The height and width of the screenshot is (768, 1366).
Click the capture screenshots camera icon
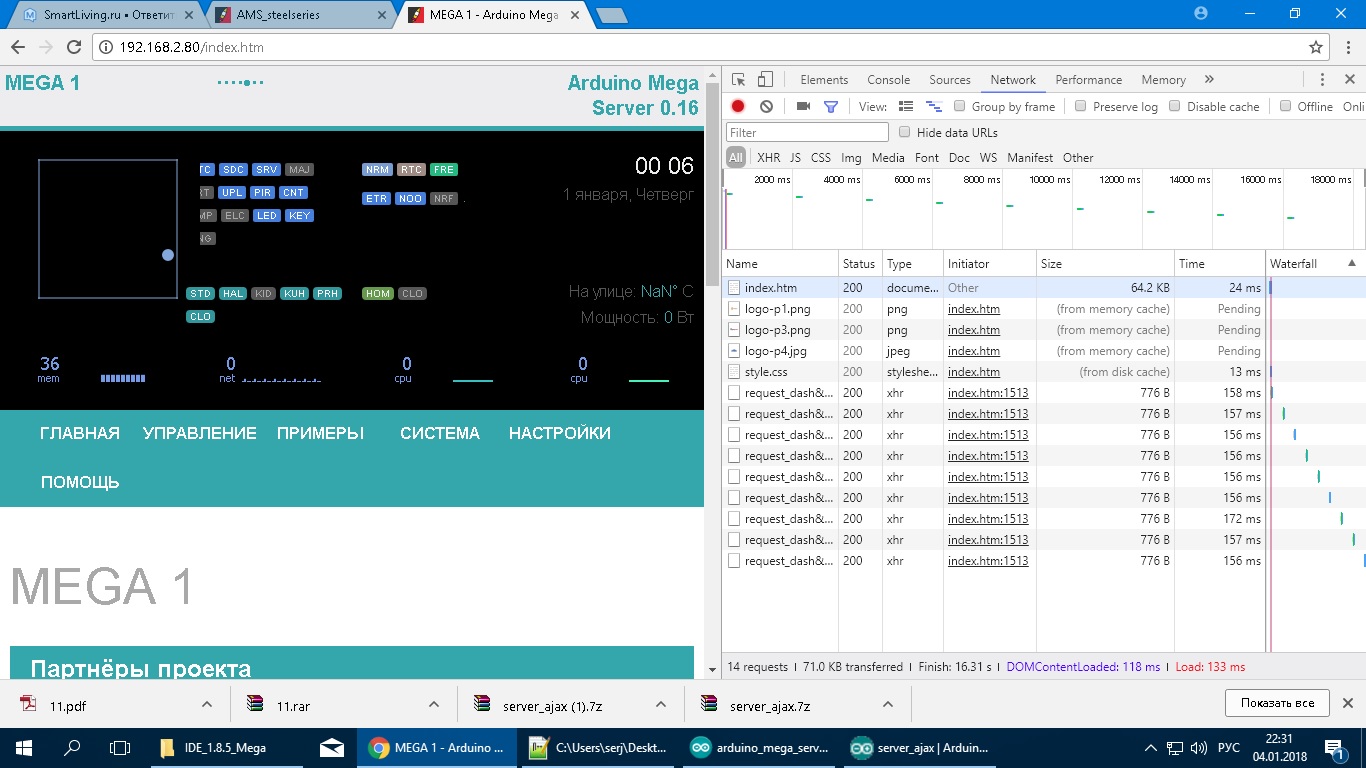[x=803, y=106]
